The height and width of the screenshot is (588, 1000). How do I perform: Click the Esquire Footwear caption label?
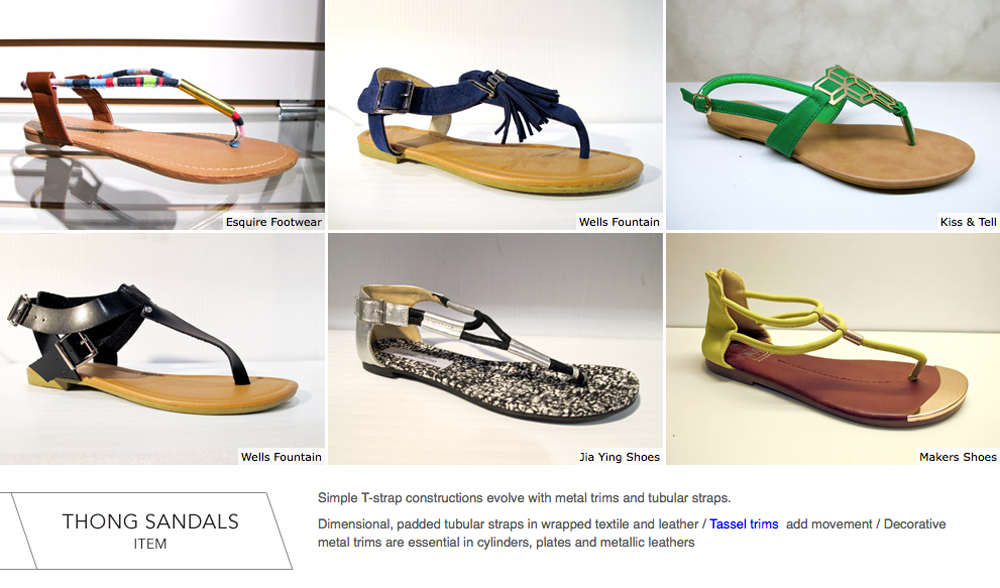tap(274, 222)
